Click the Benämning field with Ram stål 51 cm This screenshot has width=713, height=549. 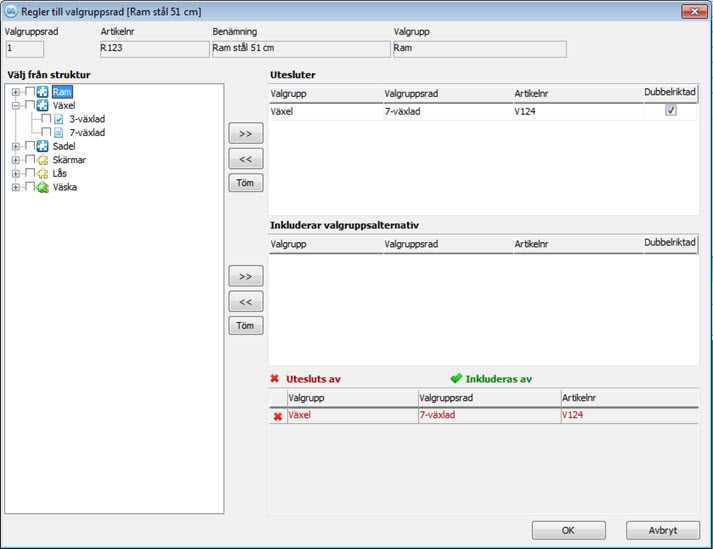(298, 49)
